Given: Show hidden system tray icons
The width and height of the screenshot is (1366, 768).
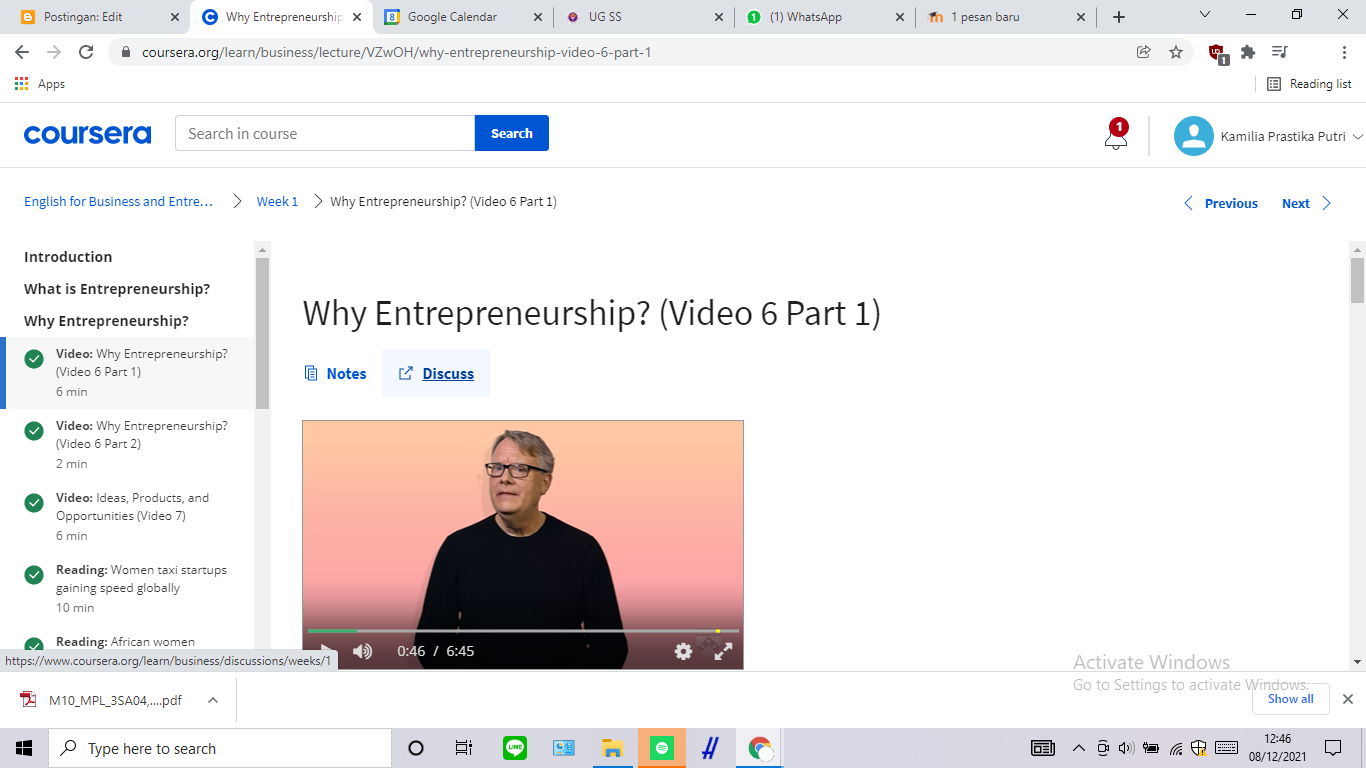Looking at the screenshot, I should coord(1078,748).
